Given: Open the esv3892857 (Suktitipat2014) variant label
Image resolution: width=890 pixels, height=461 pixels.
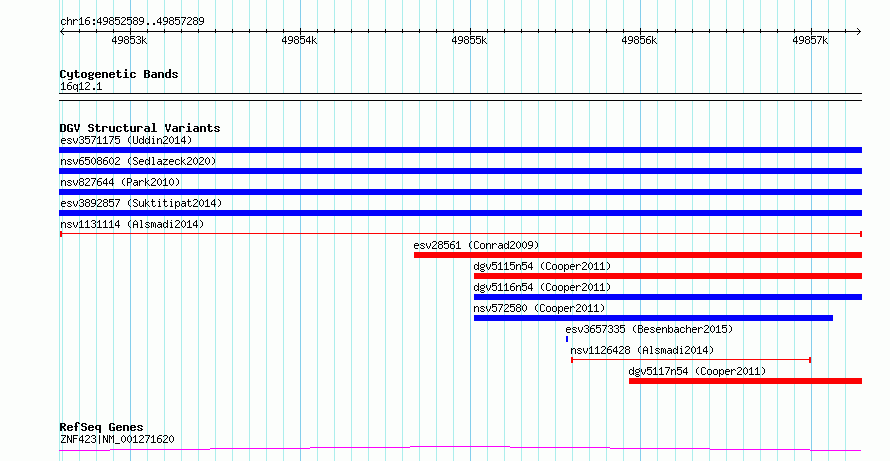Looking at the screenshot, I should [x=141, y=203].
